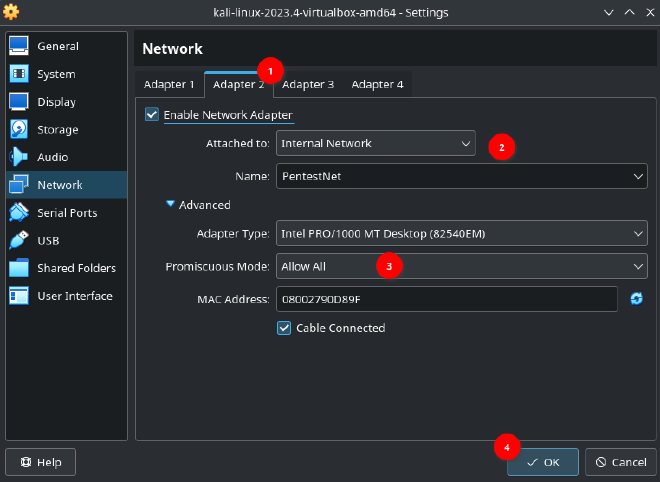Switch to Adapter 4 tab
The height and width of the screenshot is (482, 660).
click(378, 85)
